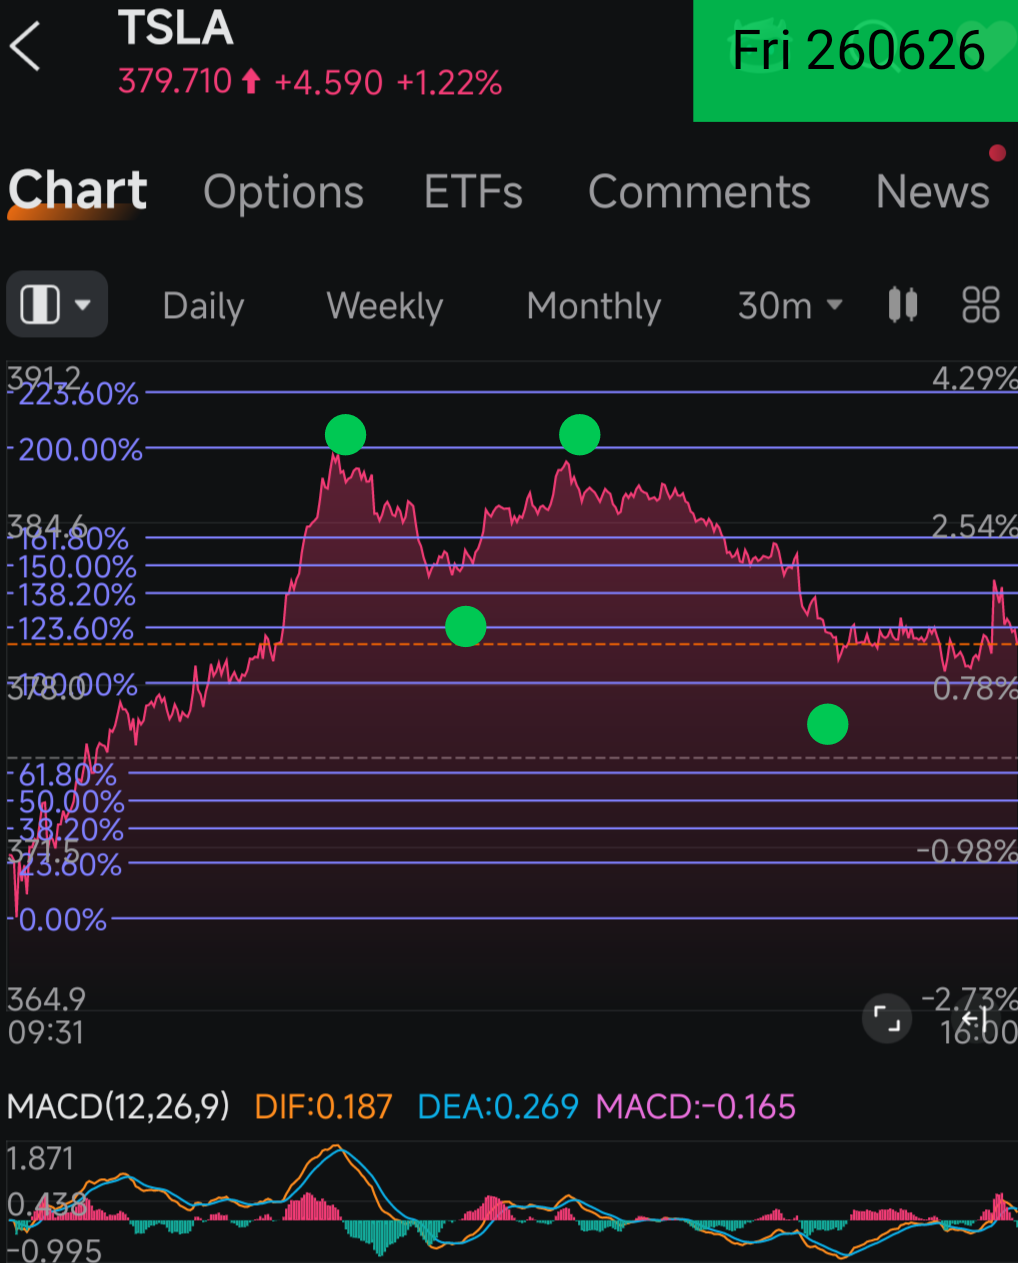Select the 123.60% Fibonacci level label
The width and height of the screenshot is (1018, 1263).
pos(76,629)
